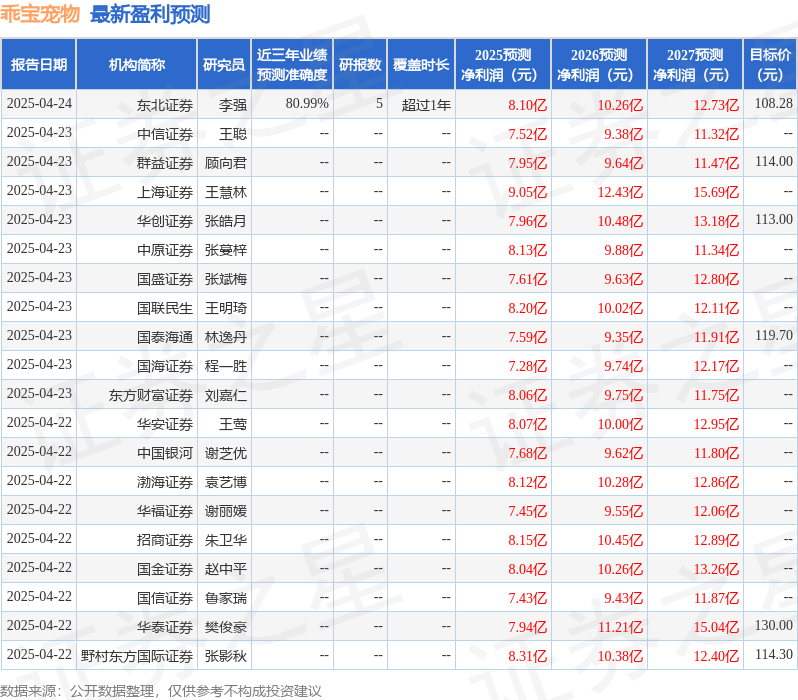Click the 8.06亿 profit forecast
This screenshot has height=700, width=798.
tap(527, 396)
